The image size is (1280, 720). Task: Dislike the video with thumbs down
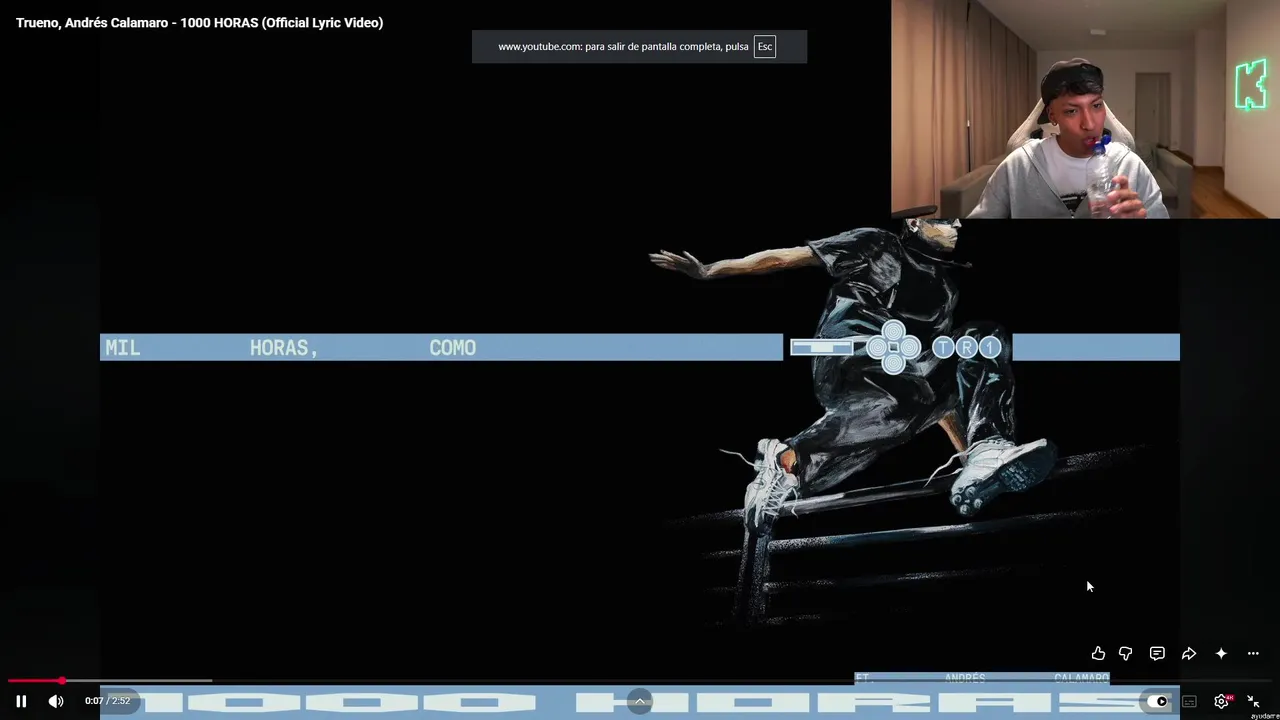[1126, 653]
